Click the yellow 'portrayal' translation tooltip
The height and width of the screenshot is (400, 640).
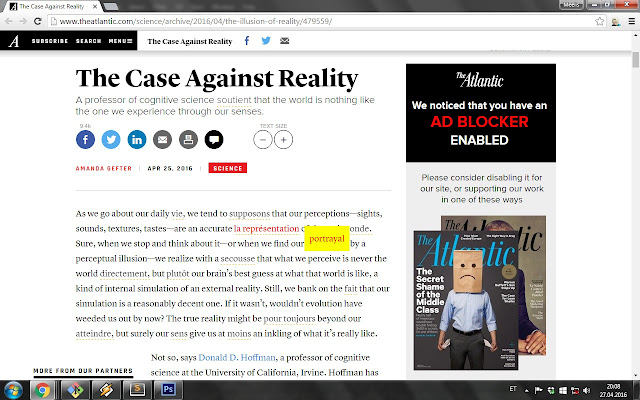tap(327, 238)
